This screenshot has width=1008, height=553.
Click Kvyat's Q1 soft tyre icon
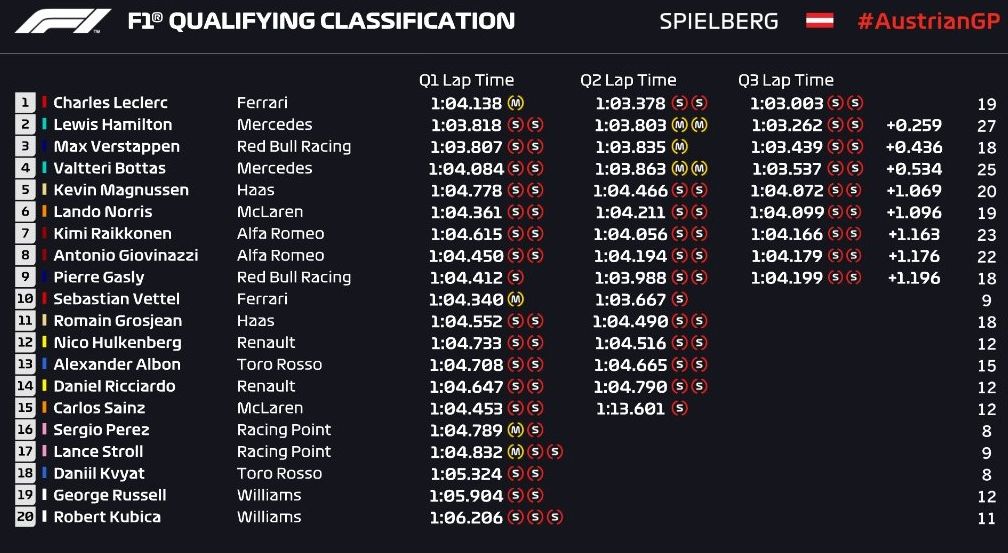(x=516, y=474)
